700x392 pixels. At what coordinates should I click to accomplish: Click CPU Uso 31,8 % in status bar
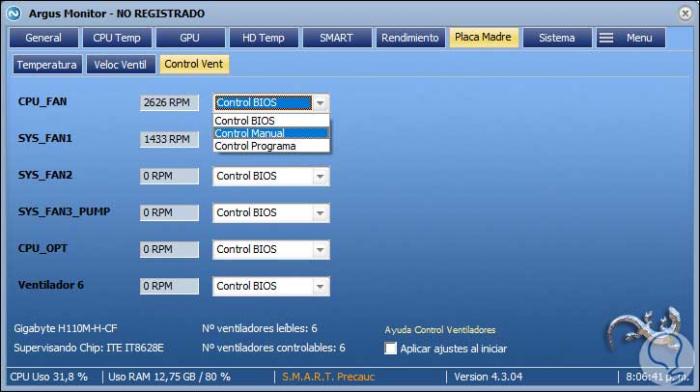click(49, 377)
